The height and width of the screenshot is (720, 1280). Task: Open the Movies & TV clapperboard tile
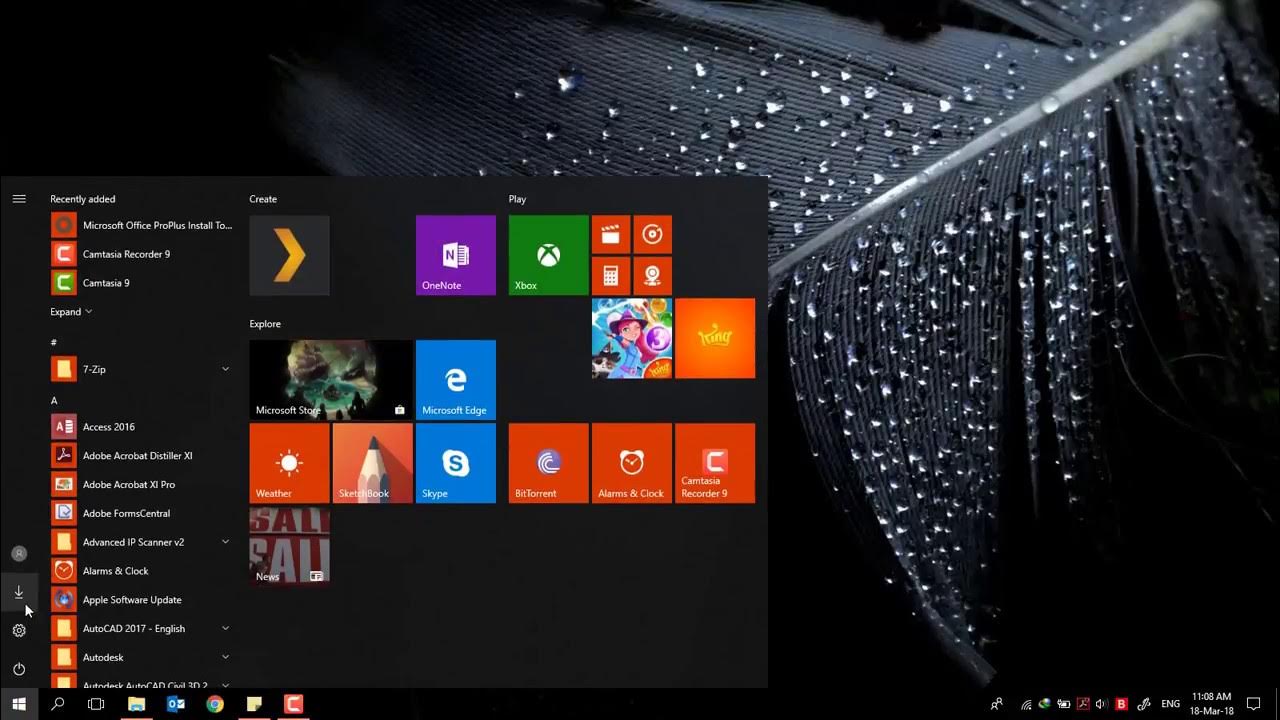tap(611, 235)
